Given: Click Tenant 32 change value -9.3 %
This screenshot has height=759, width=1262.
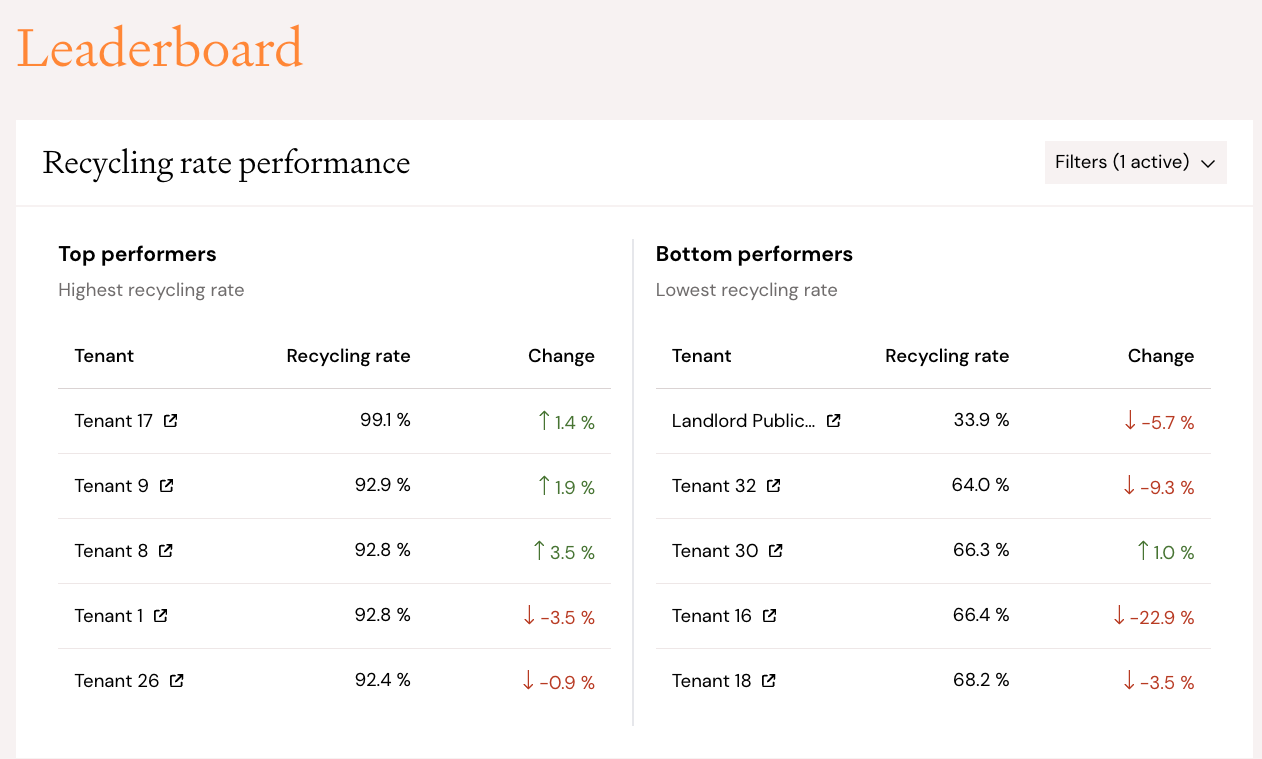Looking at the screenshot, I should [1158, 487].
